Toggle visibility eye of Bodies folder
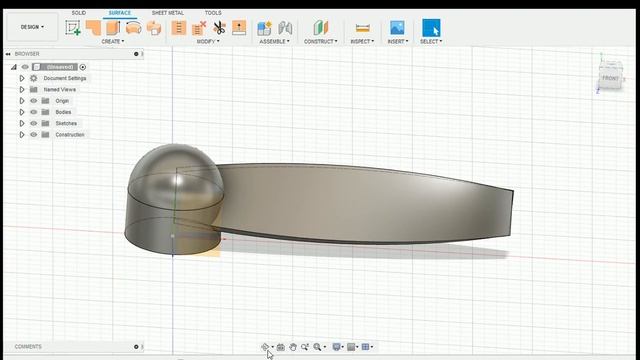 point(33,112)
